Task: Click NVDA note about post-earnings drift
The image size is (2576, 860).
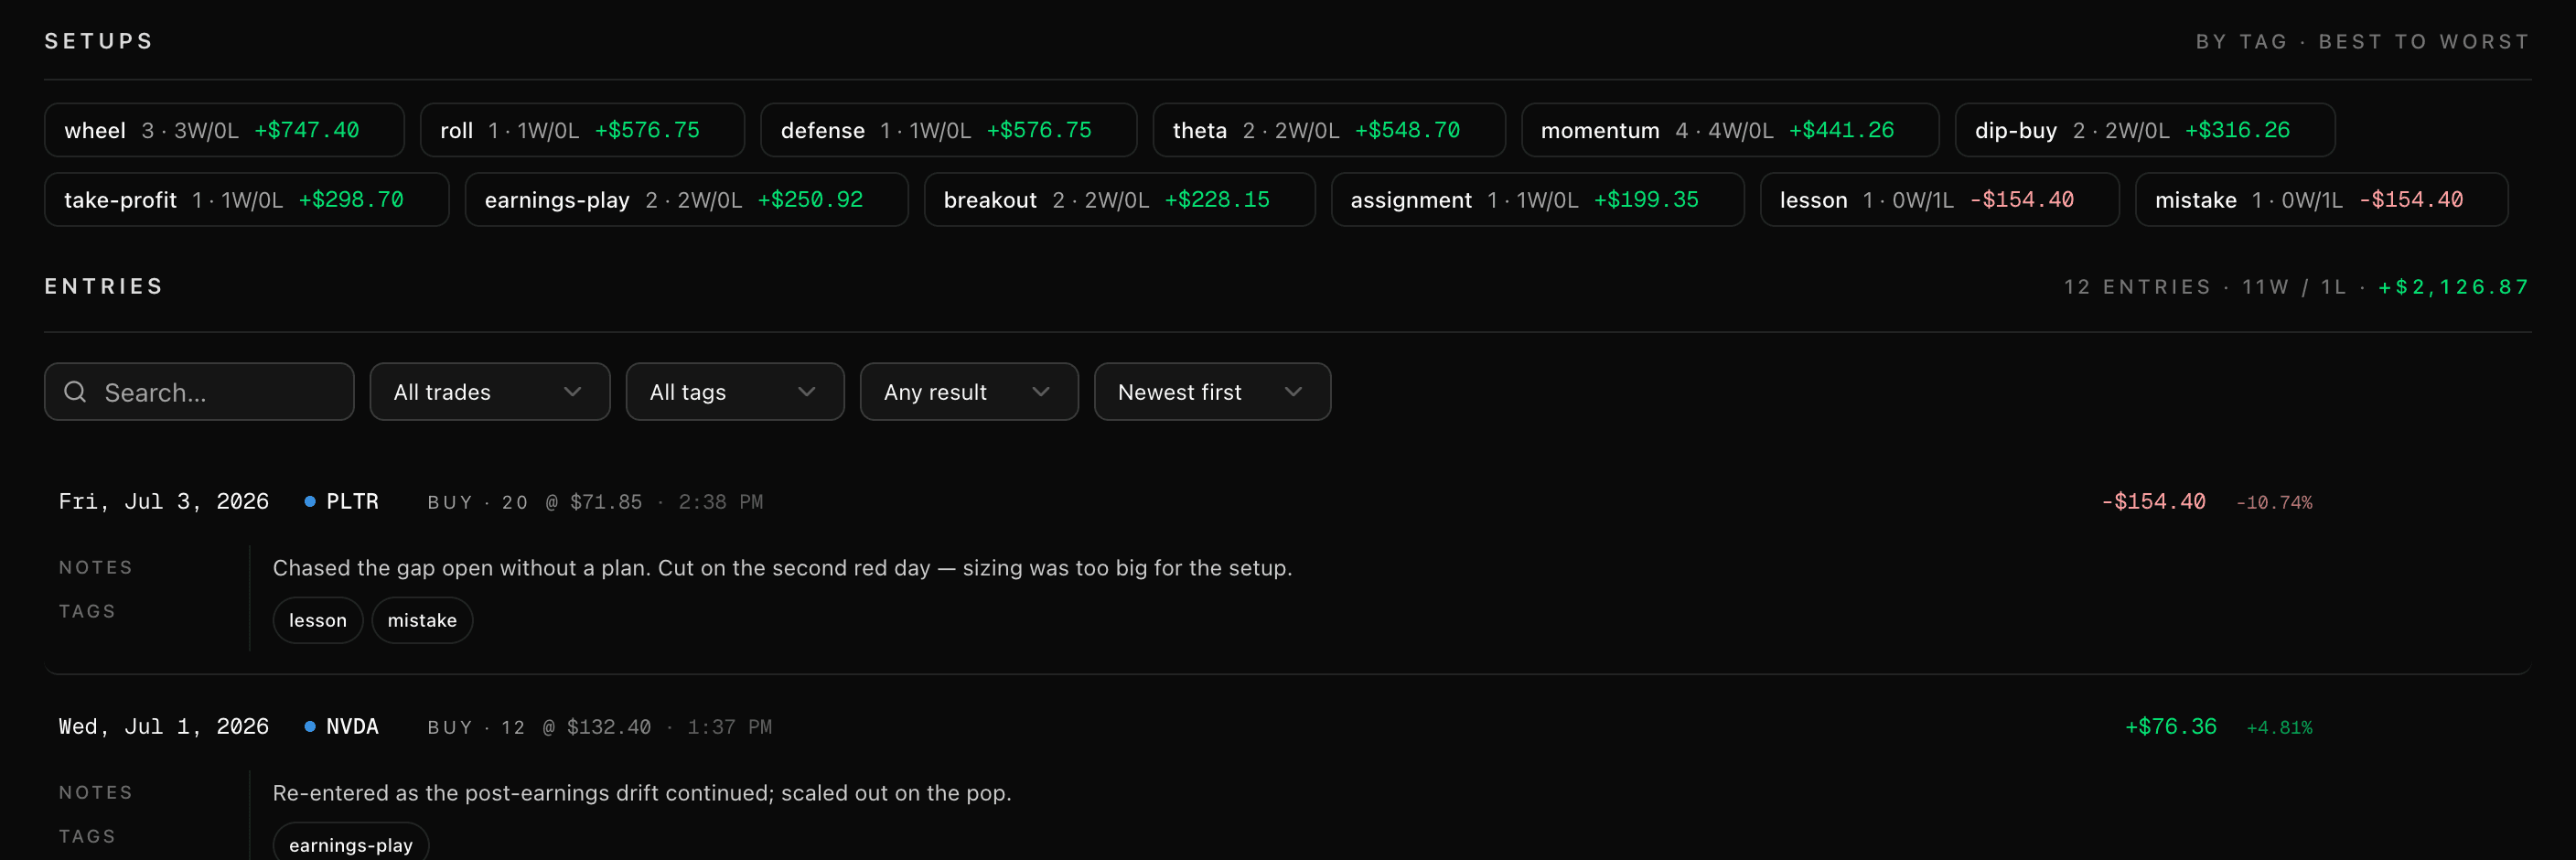Action: (642, 793)
